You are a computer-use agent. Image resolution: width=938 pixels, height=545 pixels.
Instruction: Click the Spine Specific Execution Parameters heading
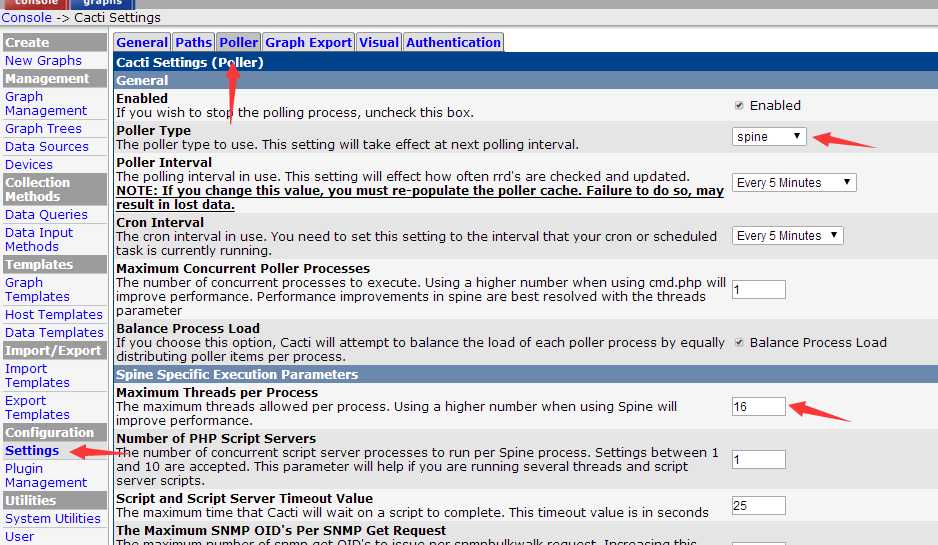point(237,375)
